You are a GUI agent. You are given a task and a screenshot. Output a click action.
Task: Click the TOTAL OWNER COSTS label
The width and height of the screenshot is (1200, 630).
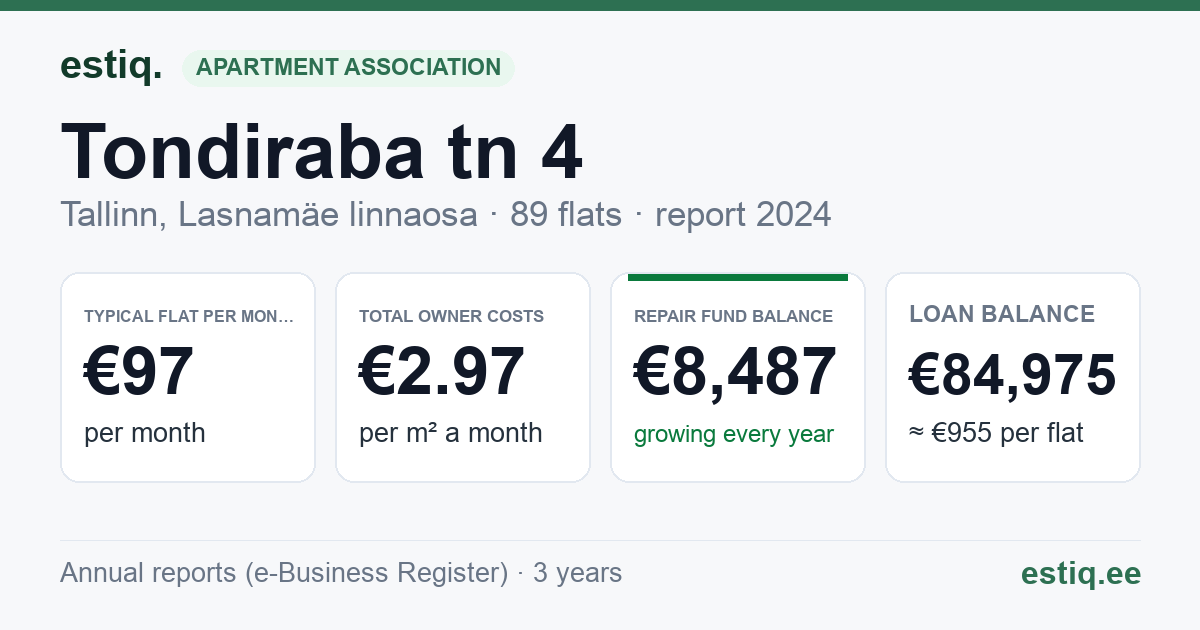452,316
